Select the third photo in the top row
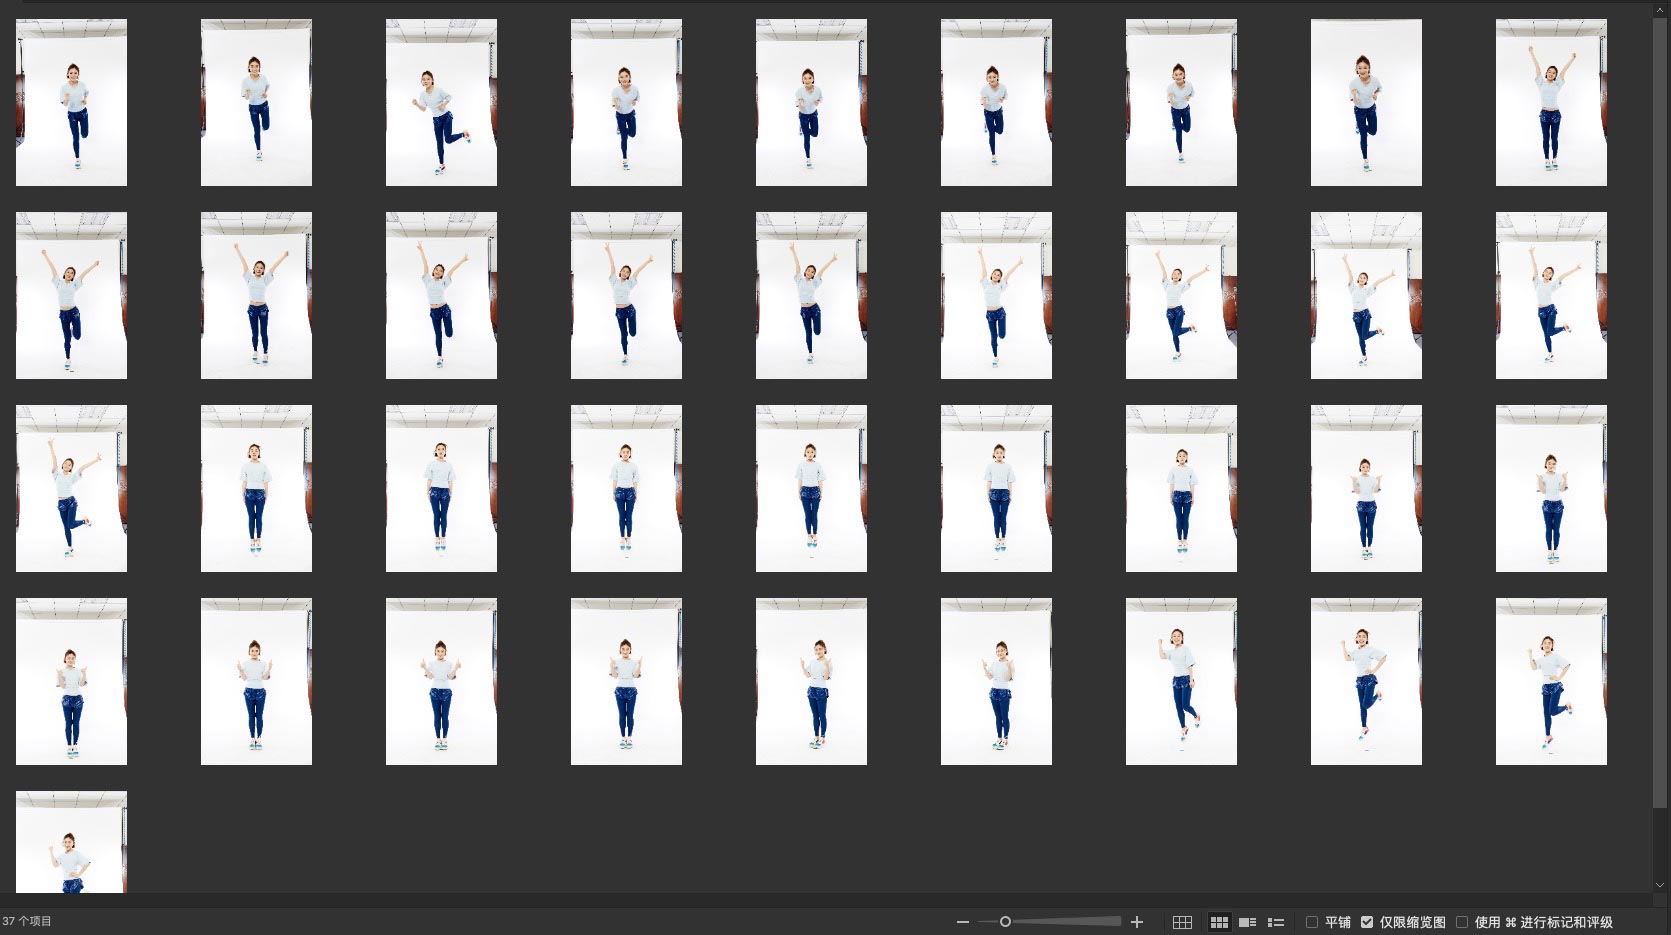The height and width of the screenshot is (935, 1671). (x=441, y=102)
